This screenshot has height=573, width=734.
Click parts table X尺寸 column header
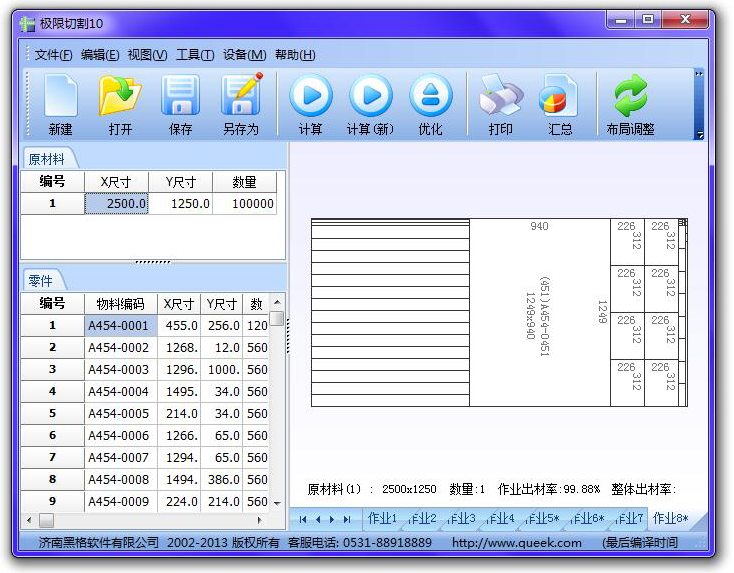(179, 304)
